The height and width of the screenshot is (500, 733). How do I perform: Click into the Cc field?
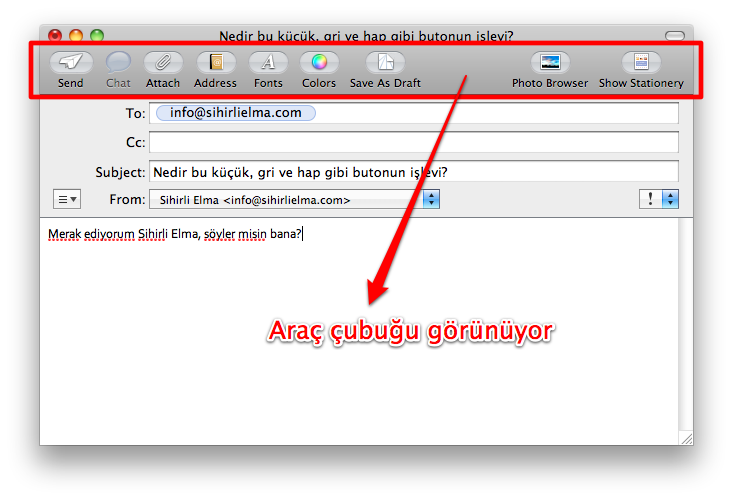[413, 142]
